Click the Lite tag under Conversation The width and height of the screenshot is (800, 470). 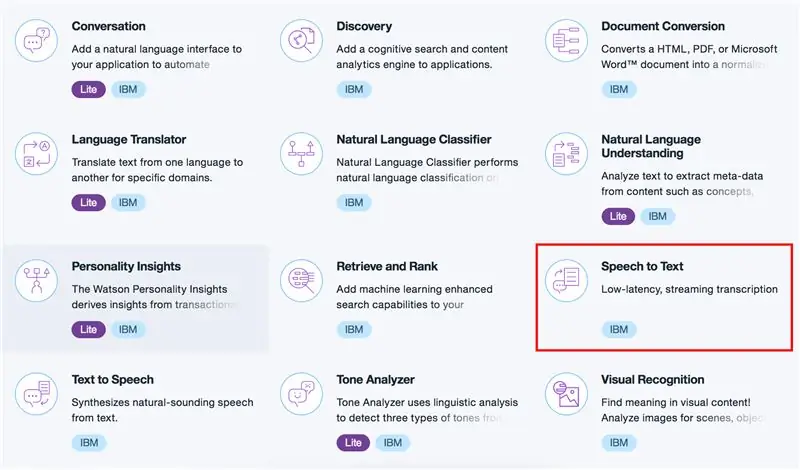(88, 89)
